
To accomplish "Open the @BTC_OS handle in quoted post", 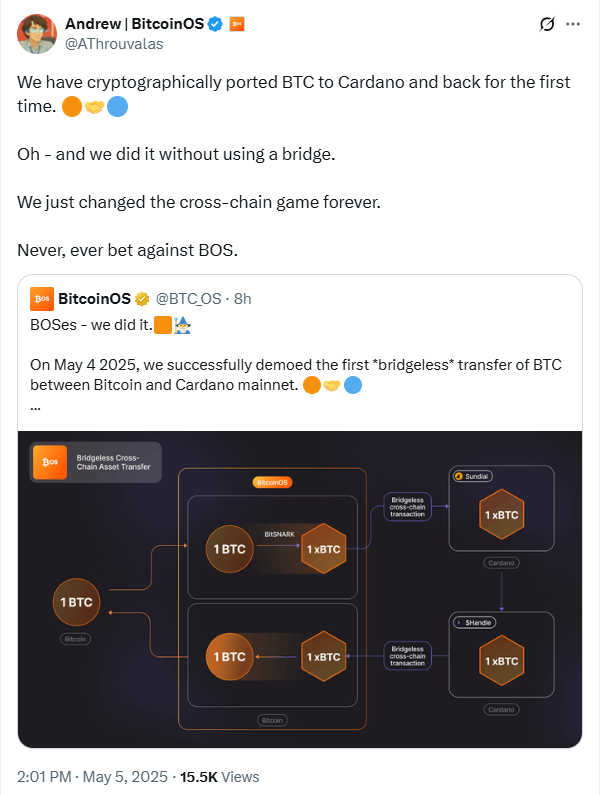I will tap(190, 298).
